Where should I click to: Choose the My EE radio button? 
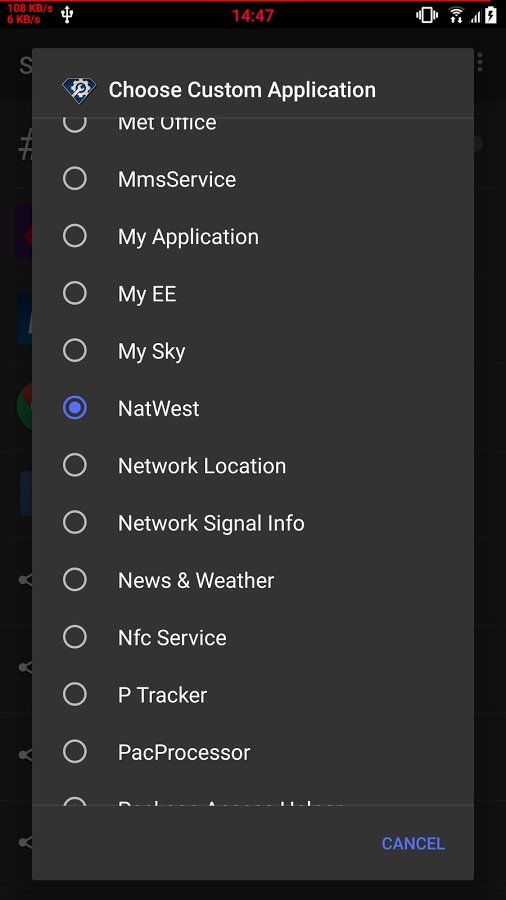75,293
